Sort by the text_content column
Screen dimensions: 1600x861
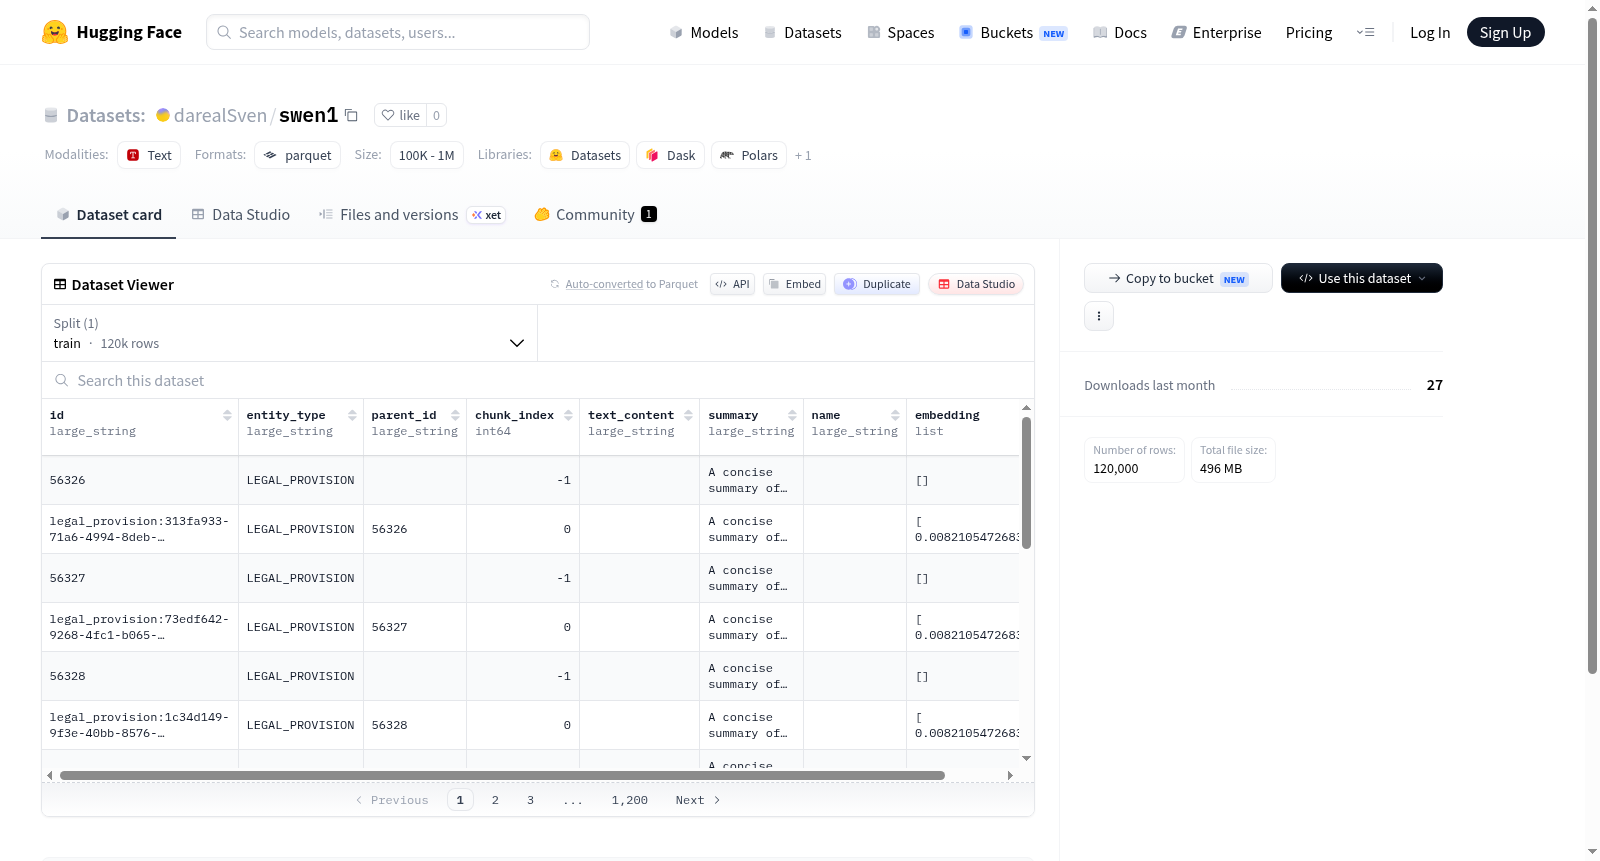tap(688, 415)
